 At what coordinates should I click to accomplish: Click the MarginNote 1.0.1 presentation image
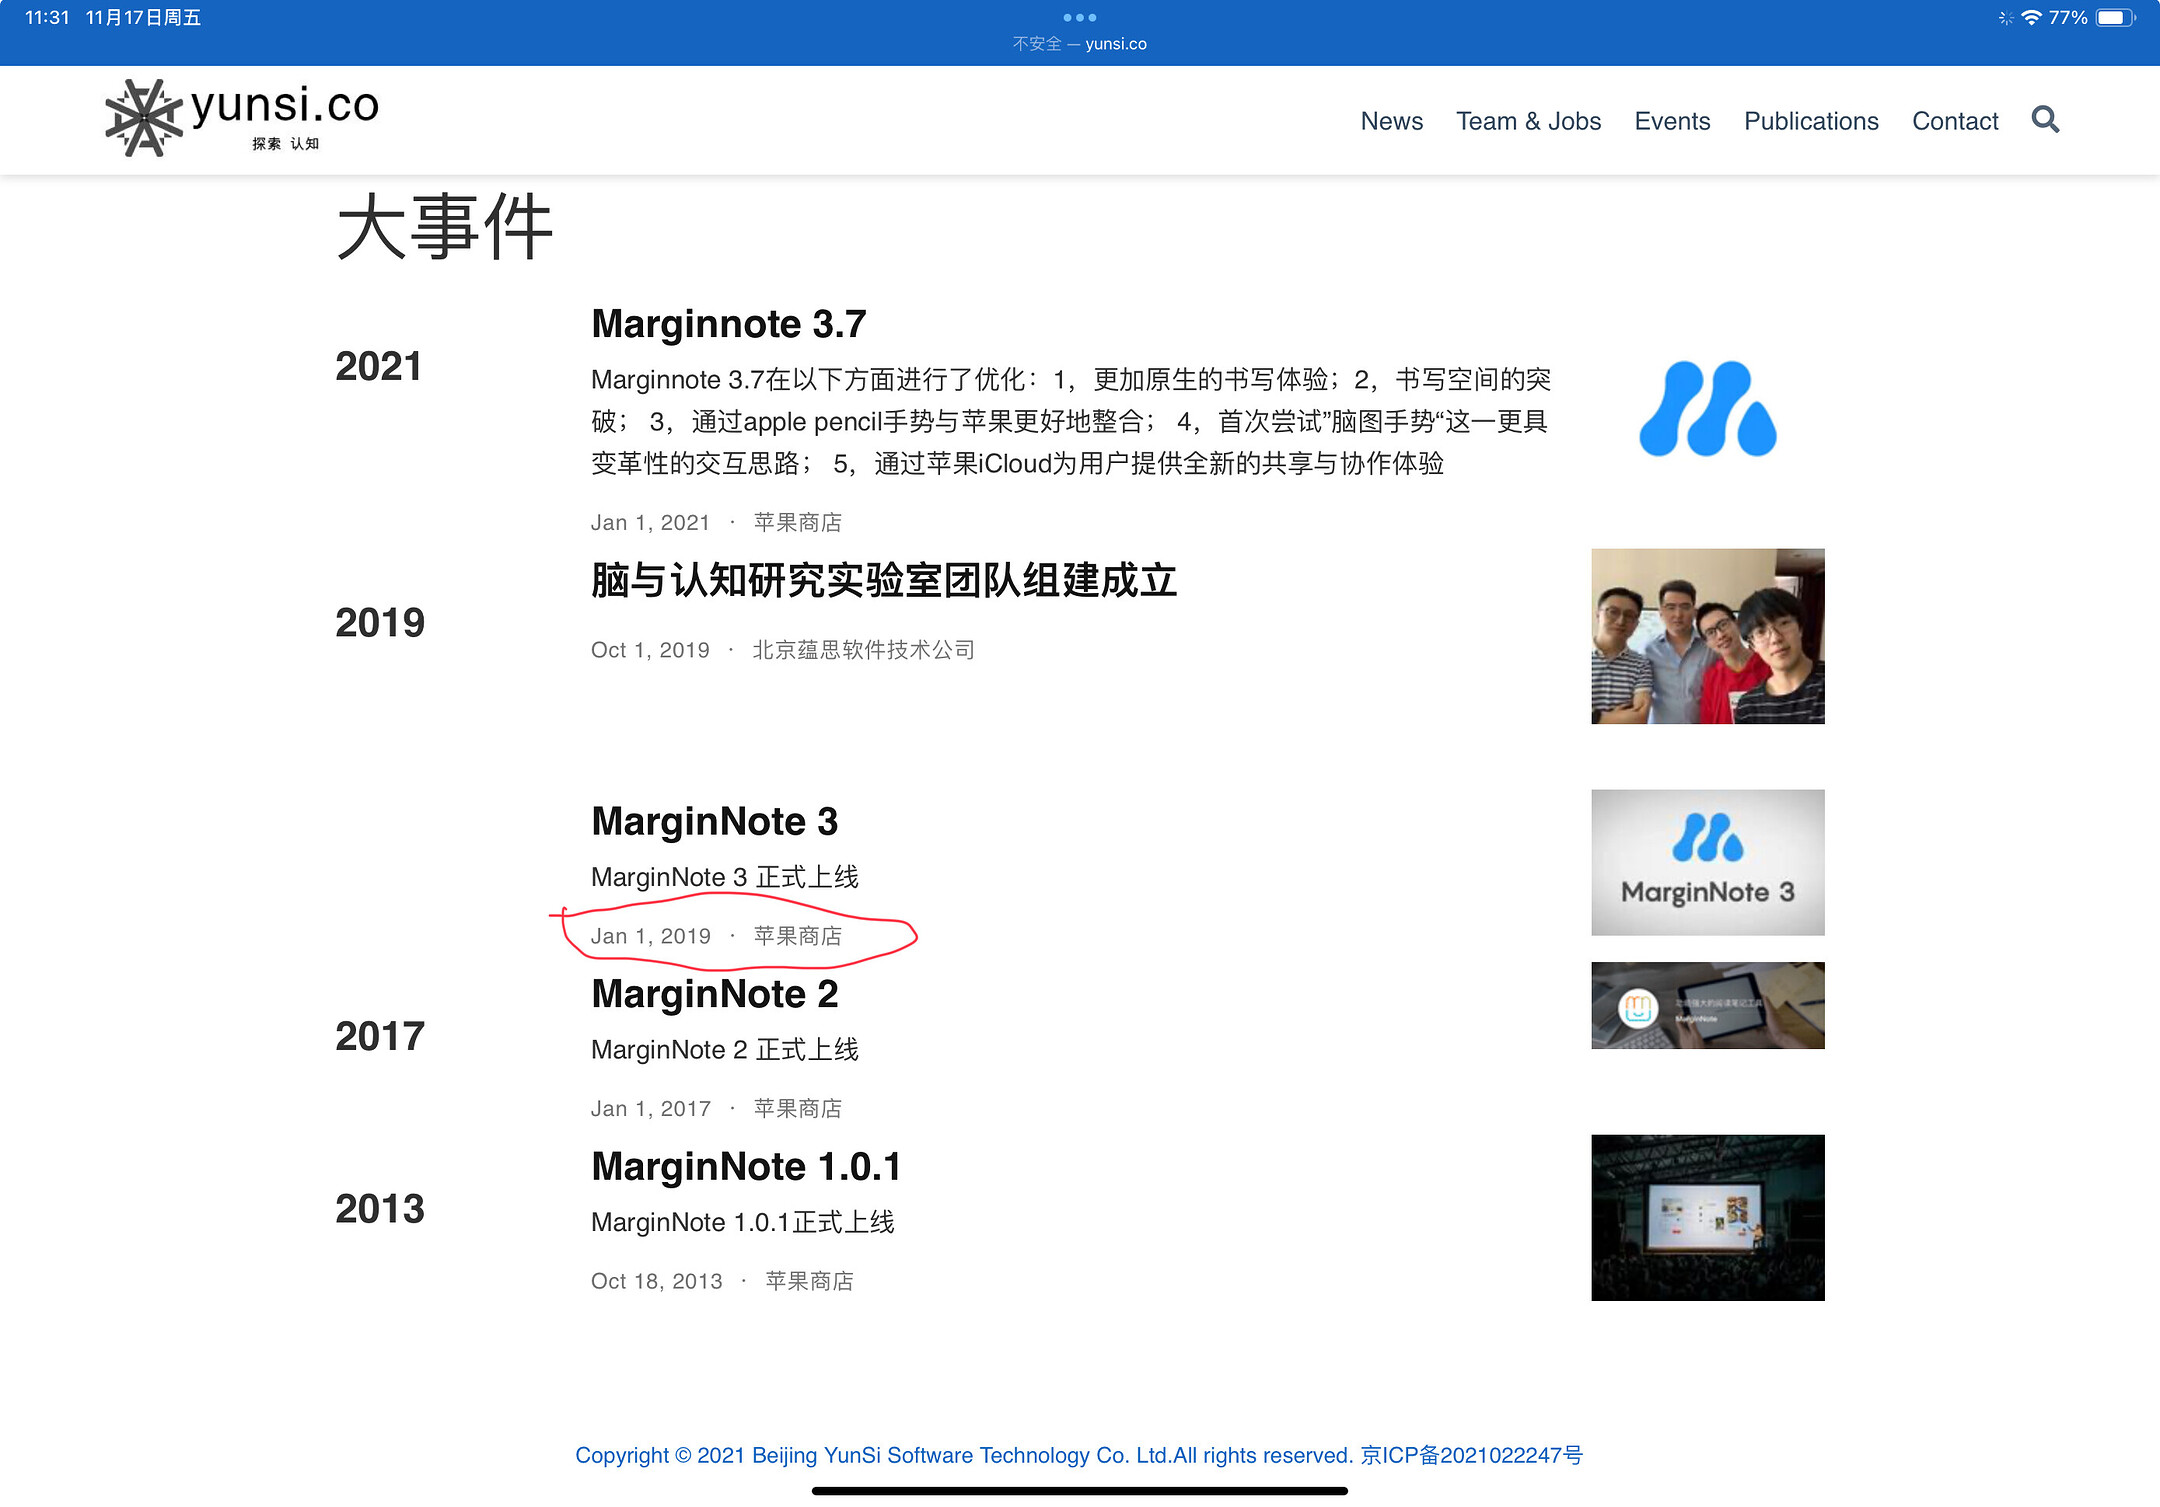coord(1707,1217)
